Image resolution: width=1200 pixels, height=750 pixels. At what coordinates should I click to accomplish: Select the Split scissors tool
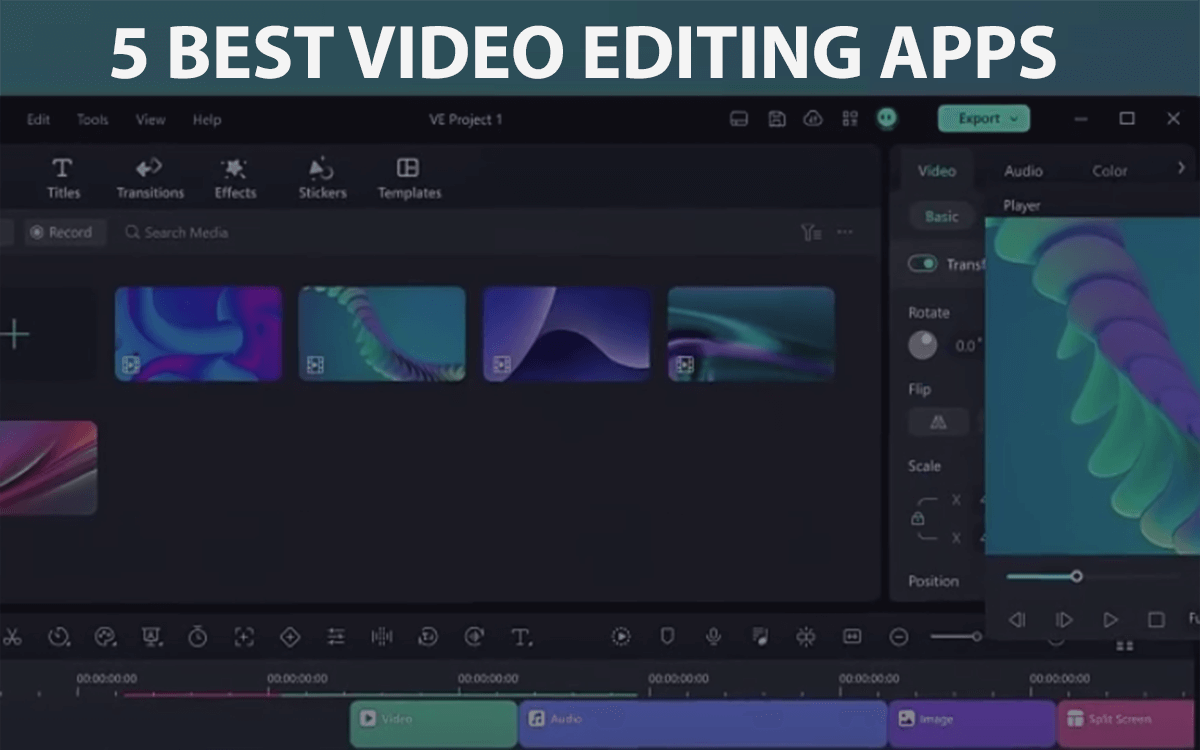pos(15,637)
